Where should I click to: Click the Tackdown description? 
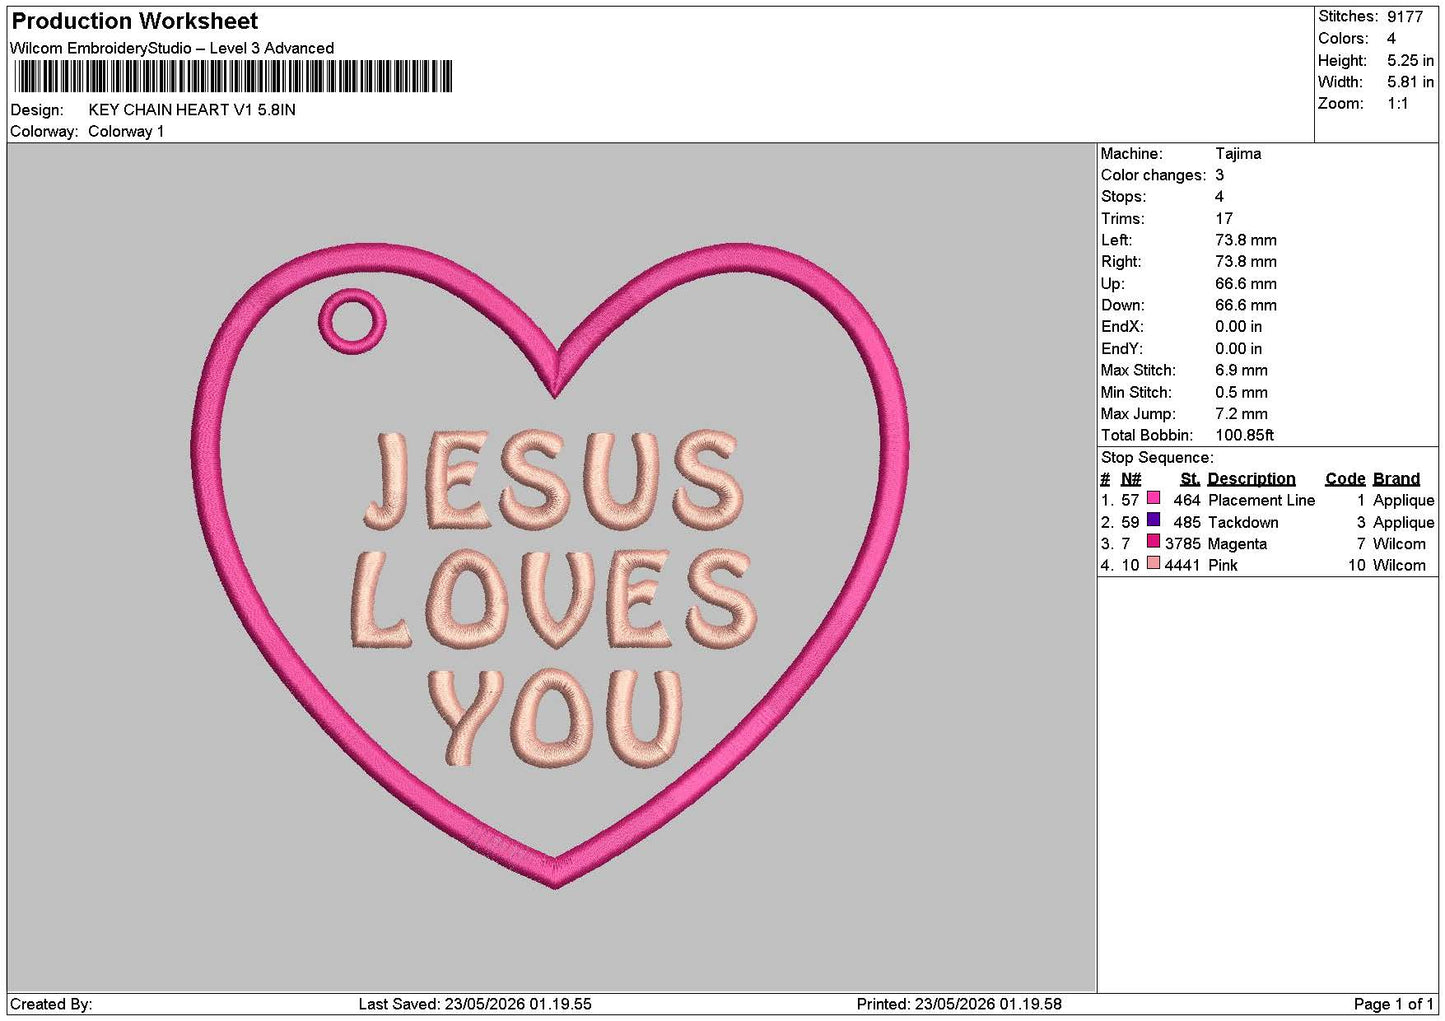click(1243, 523)
